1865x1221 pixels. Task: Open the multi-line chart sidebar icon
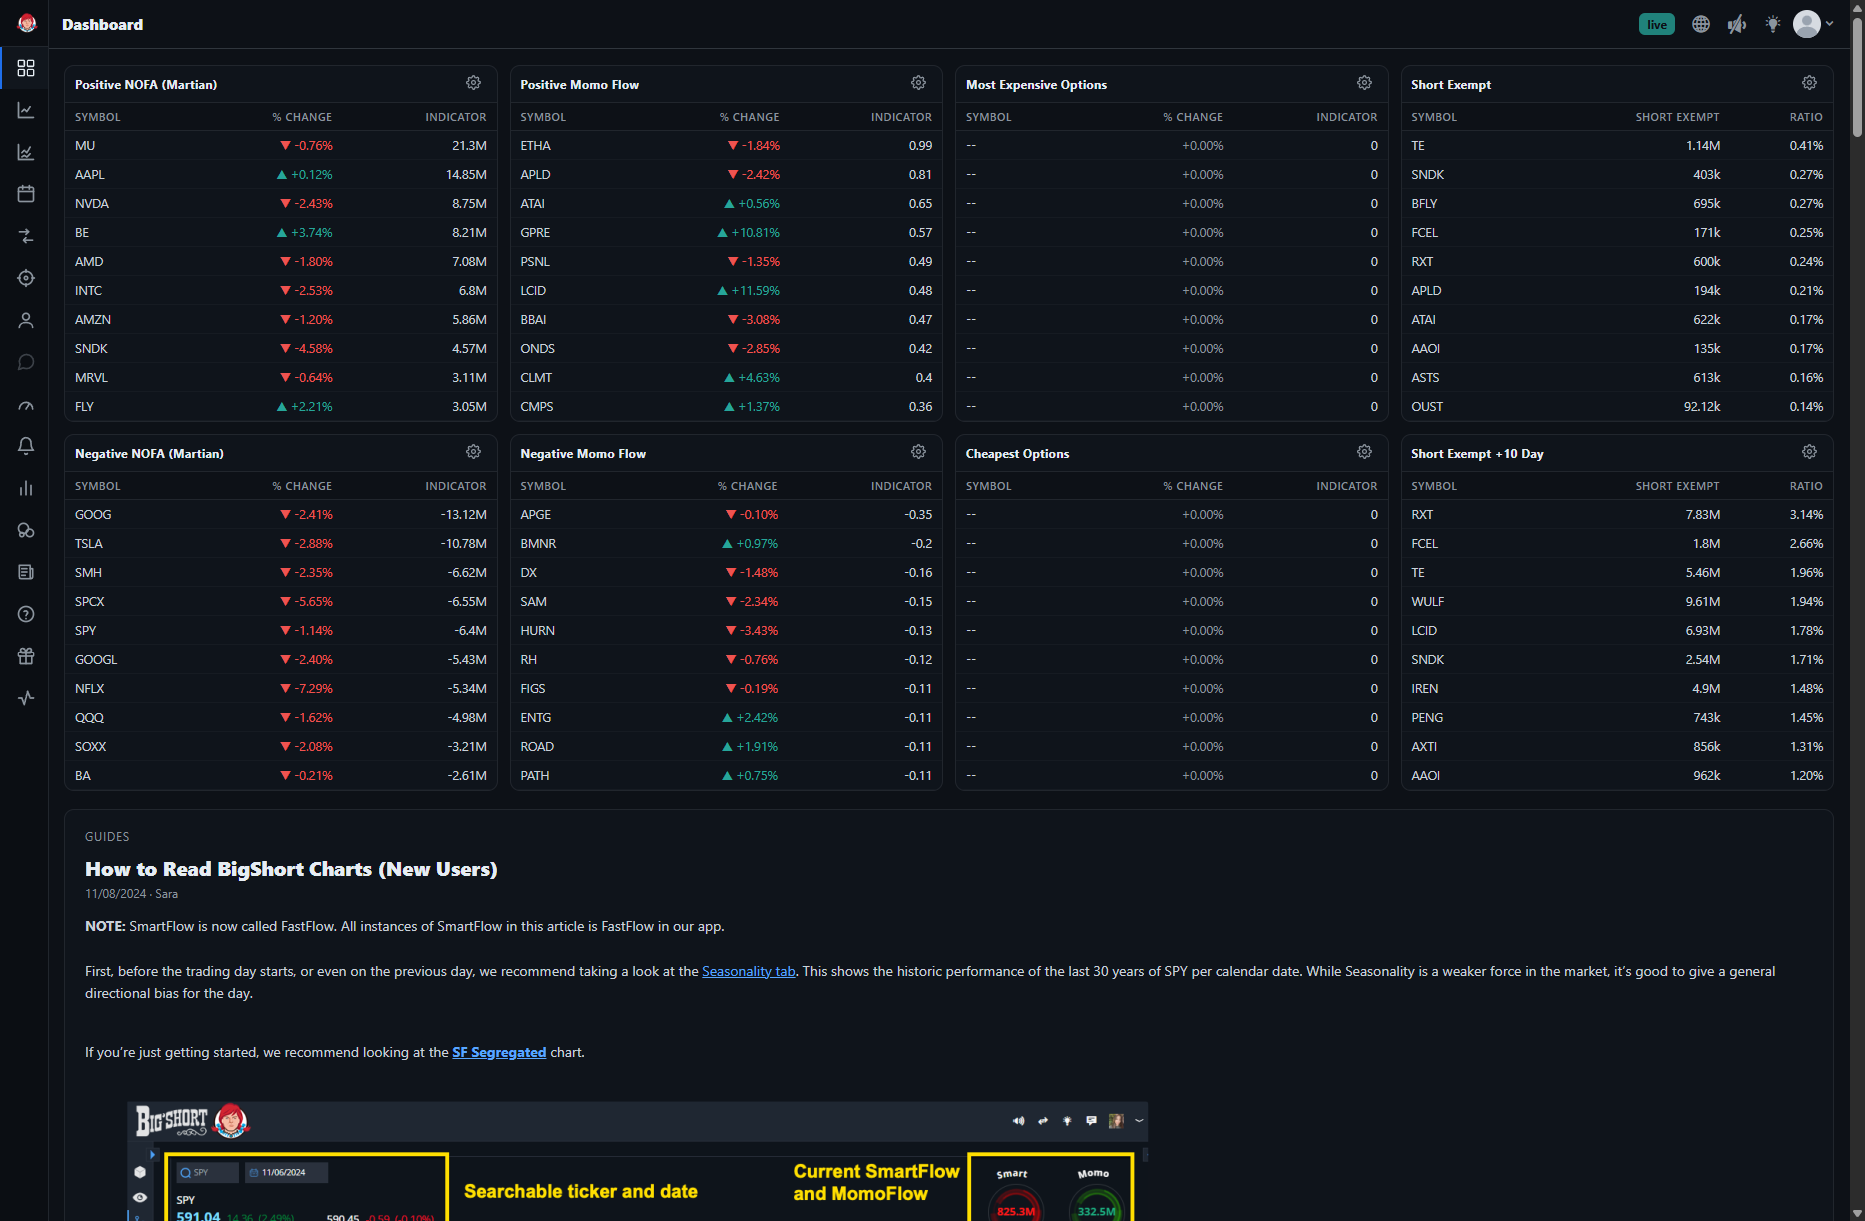point(26,152)
